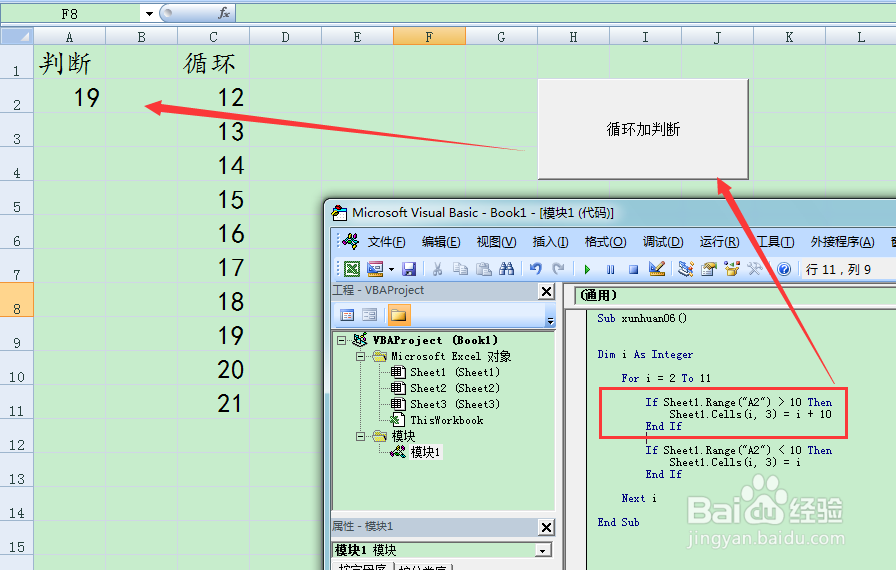Open the 编辑(E) menu
This screenshot has width=896, height=570.
441,242
